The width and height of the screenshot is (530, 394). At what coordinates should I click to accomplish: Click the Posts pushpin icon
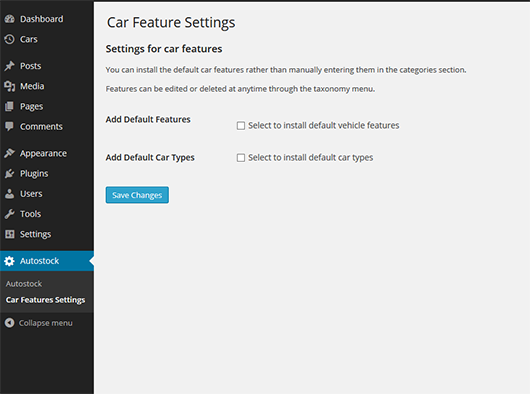tap(9, 66)
